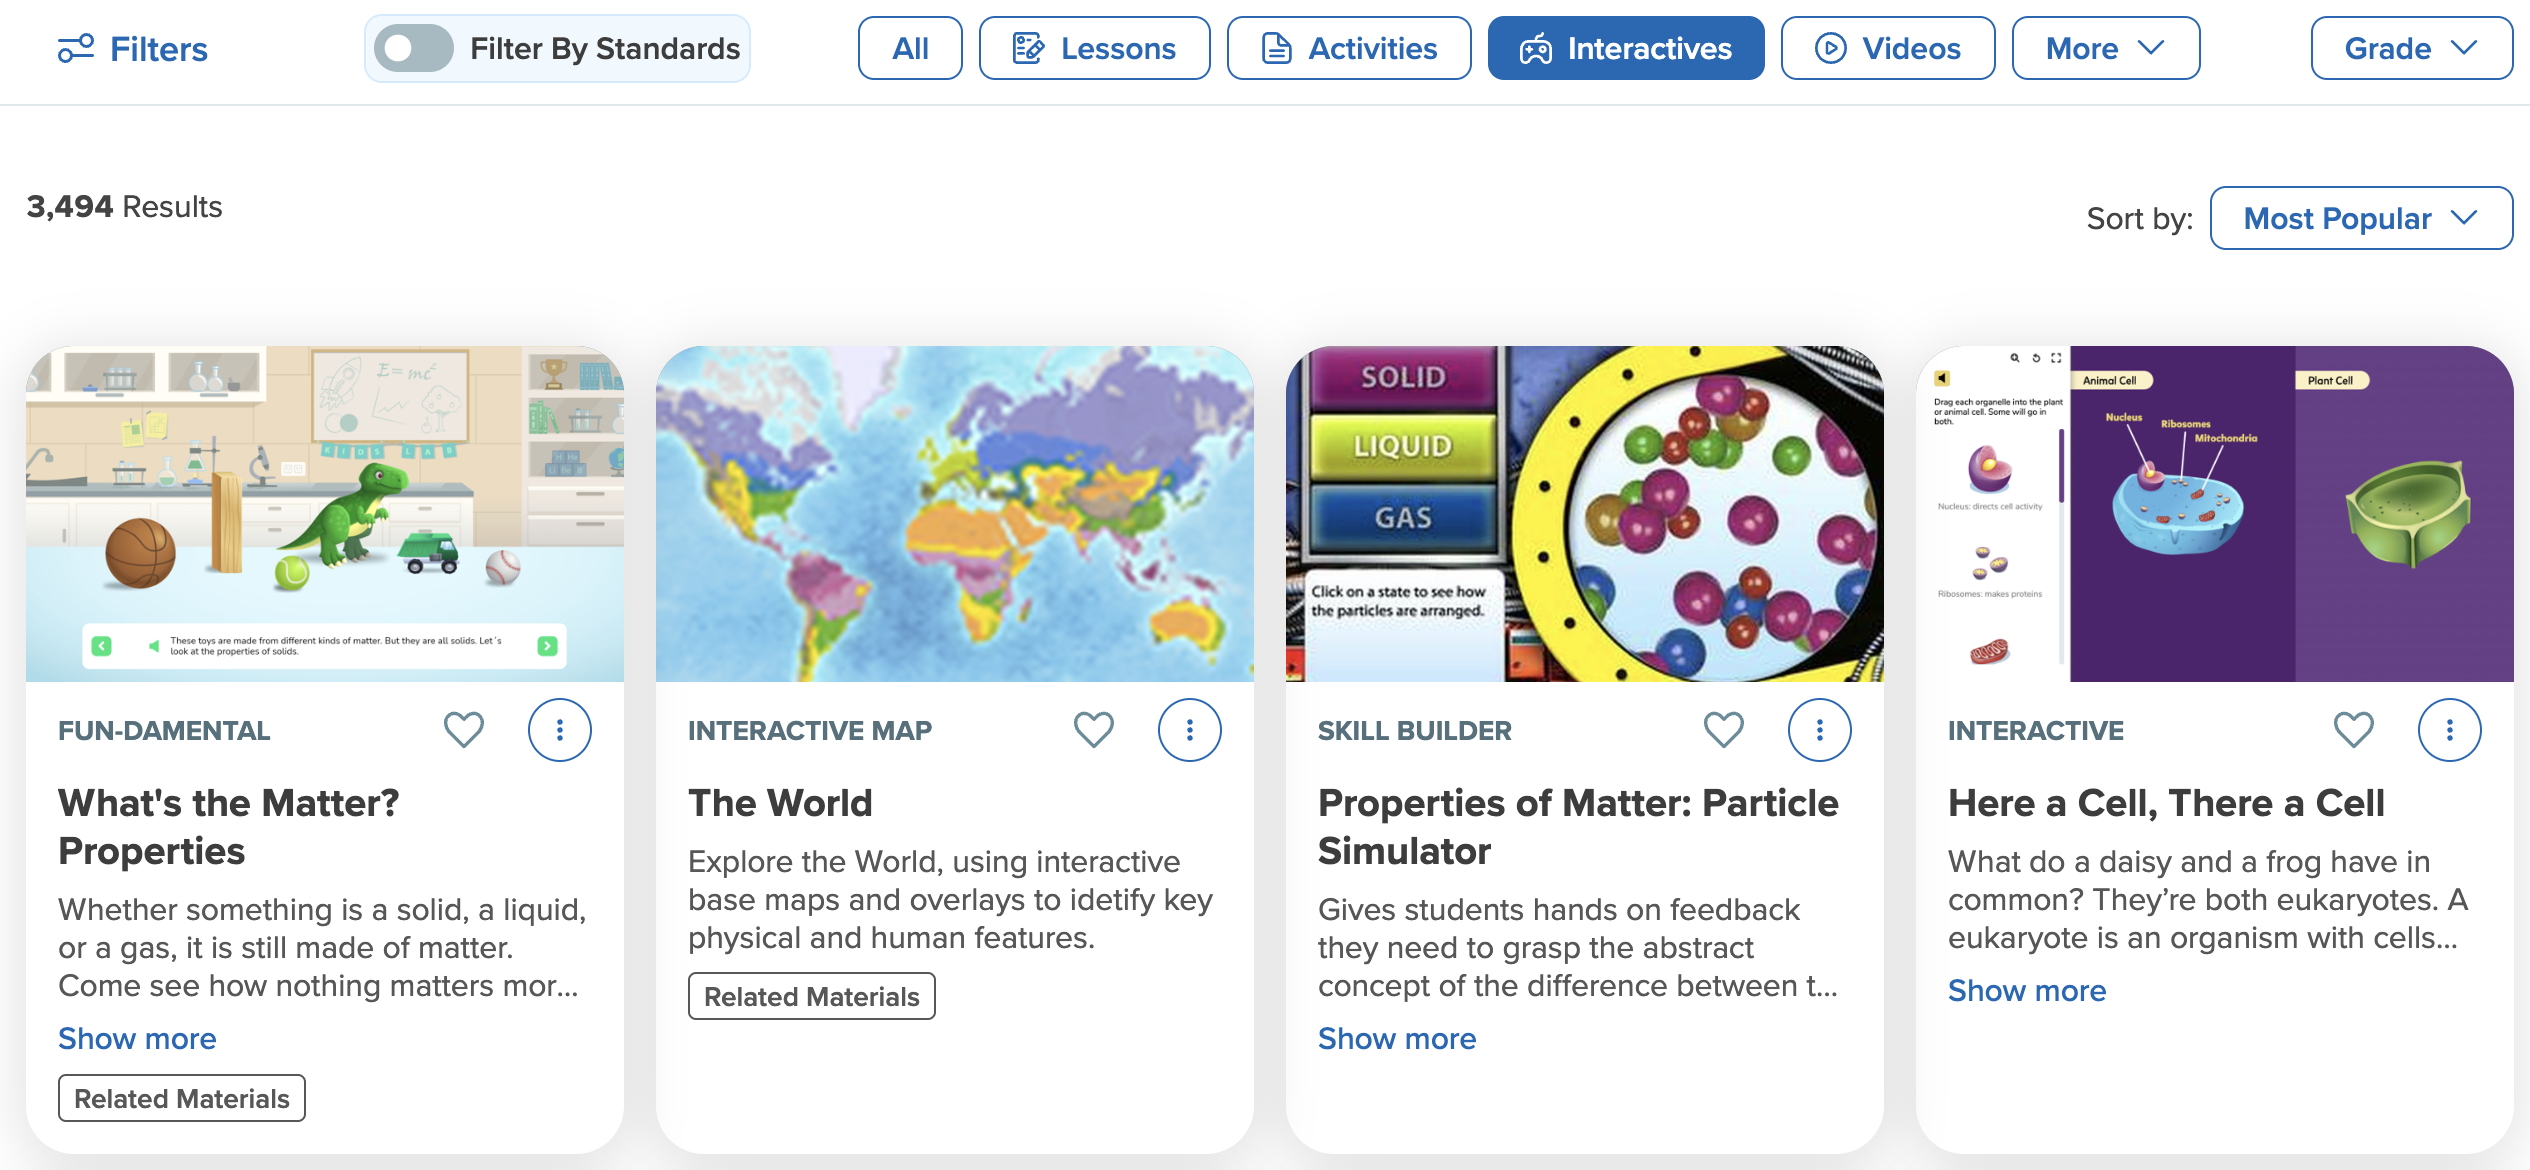
Task: Click the dinosaur lab thumbnail image
Action: pyautogui.click(x=325, y=513)
